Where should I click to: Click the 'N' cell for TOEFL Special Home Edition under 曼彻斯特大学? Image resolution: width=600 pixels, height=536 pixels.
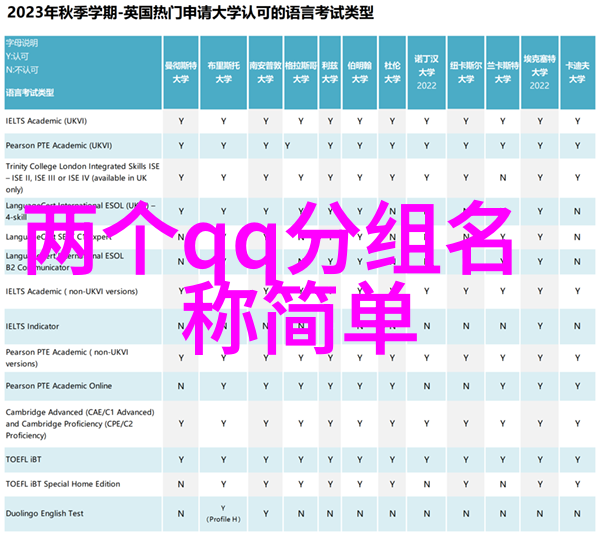point(181,484)
